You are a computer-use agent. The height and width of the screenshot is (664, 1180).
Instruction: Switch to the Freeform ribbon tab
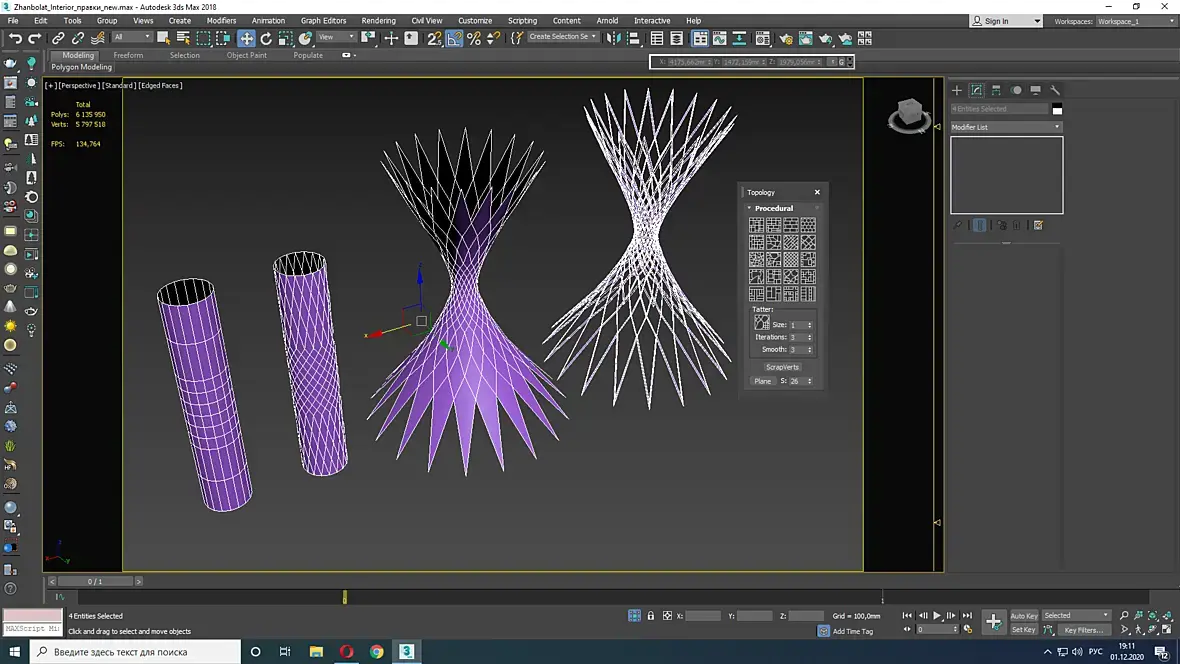tap(128, 55)
